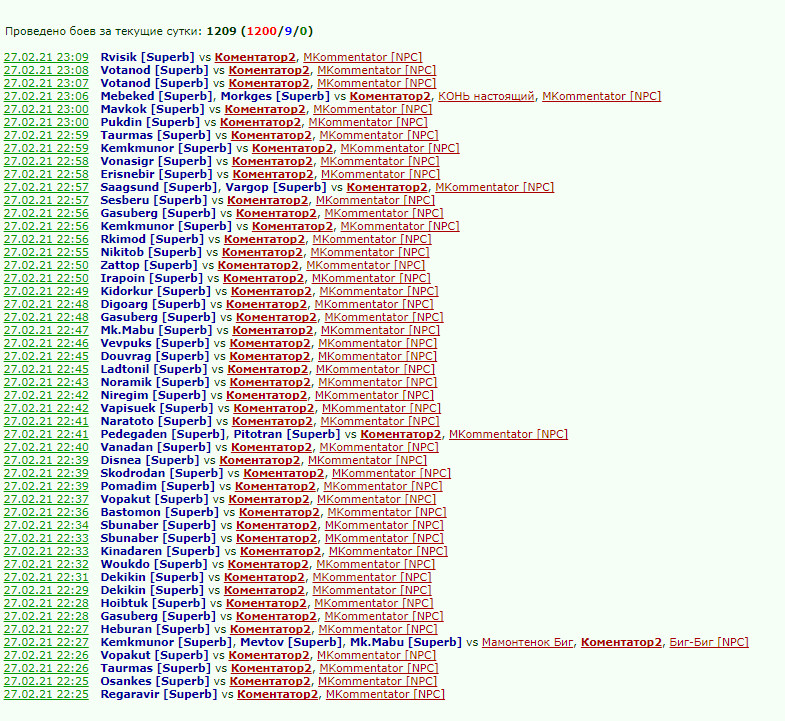This screenshot has width=785, height=721.
Task: Open the 27.02.21 22:25 link for Osankes fight
Action: coord(46,682)
